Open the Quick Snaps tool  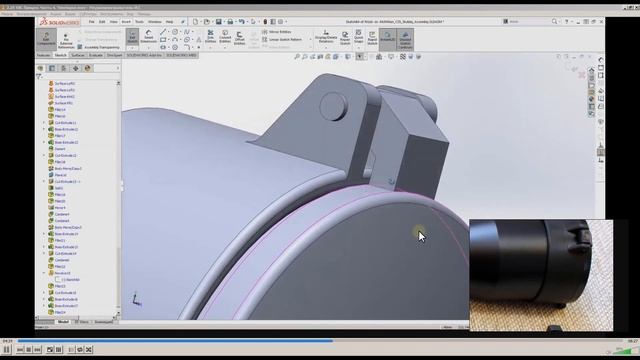(x=359, y=36)
